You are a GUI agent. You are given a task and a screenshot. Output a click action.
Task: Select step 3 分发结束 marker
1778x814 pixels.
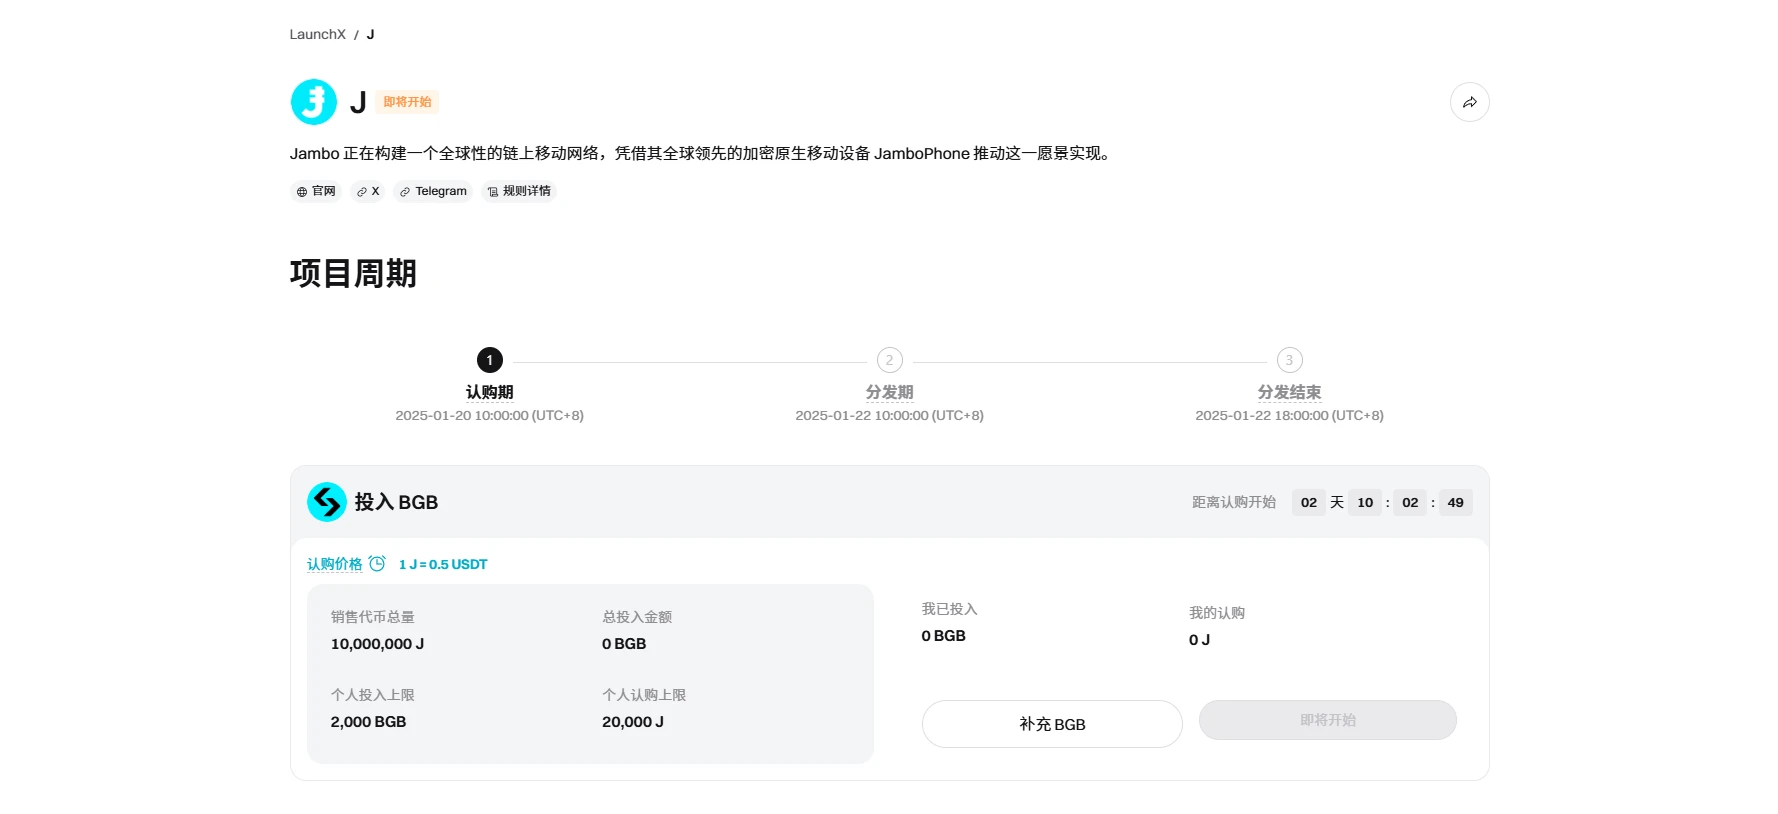coord(1290,360)
